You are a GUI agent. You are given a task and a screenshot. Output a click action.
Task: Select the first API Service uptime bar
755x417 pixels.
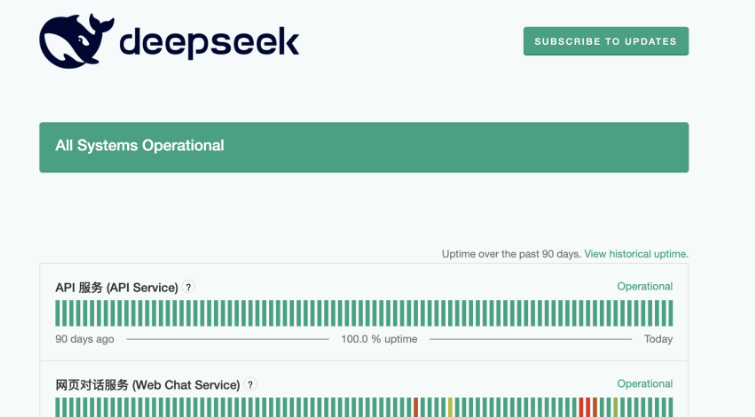58,313
